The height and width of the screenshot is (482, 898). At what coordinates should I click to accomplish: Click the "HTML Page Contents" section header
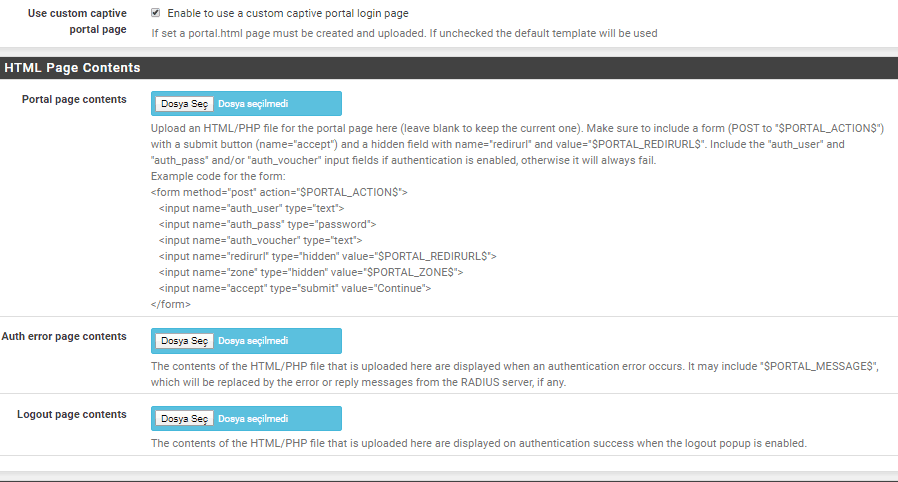[72, 68]
